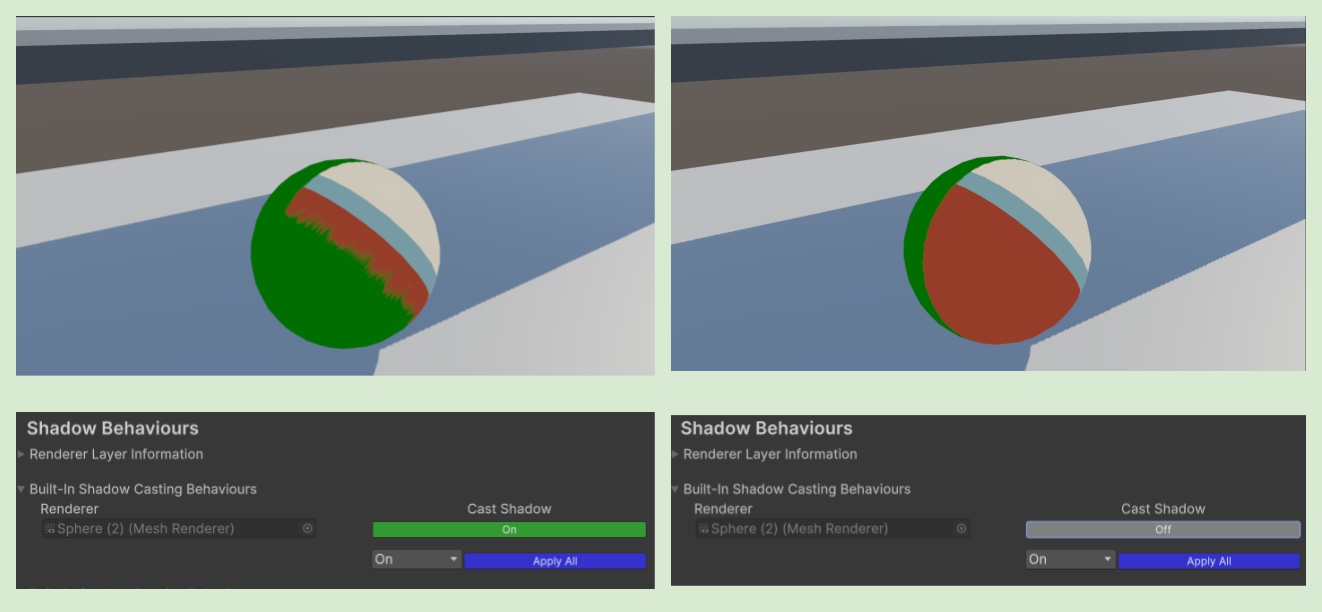Click Shadow Behaviours heading in the Cast Shadow Off panel

[x=766, y=428]
